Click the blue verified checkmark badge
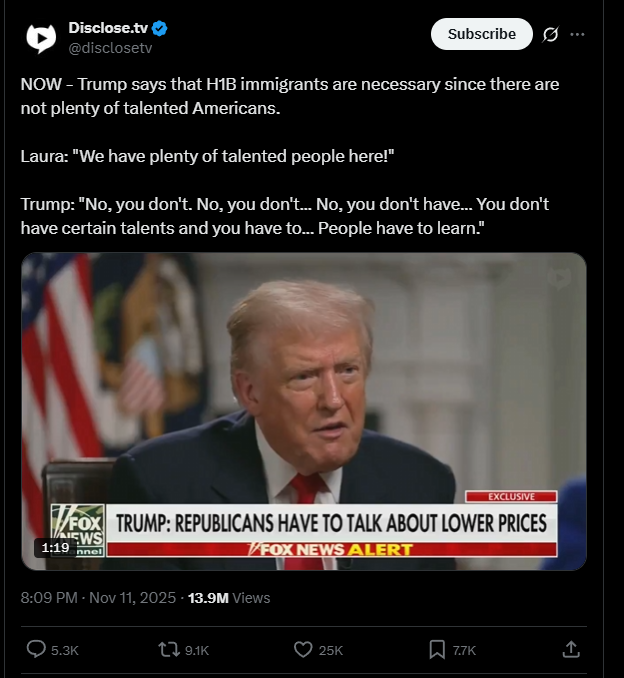 tap(160, 29)
